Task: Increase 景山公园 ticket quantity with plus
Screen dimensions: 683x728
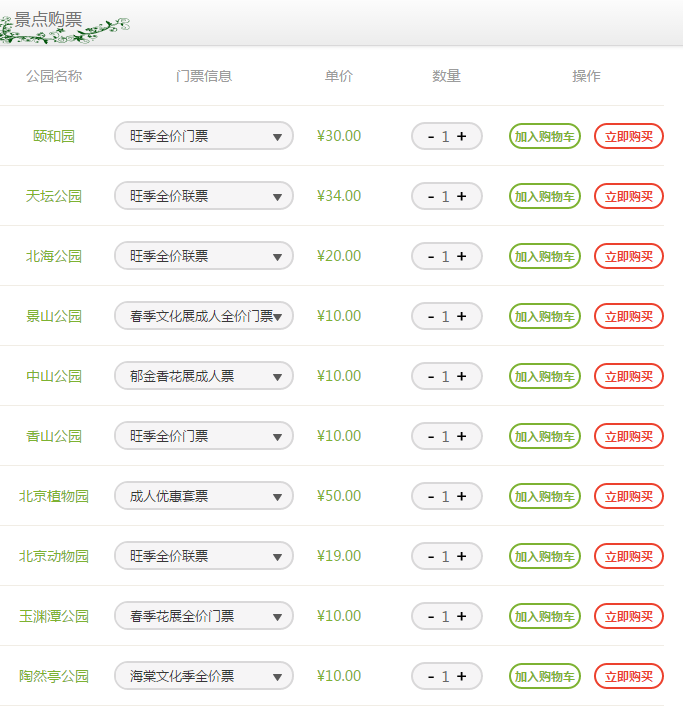Action: tap(462, 317)
